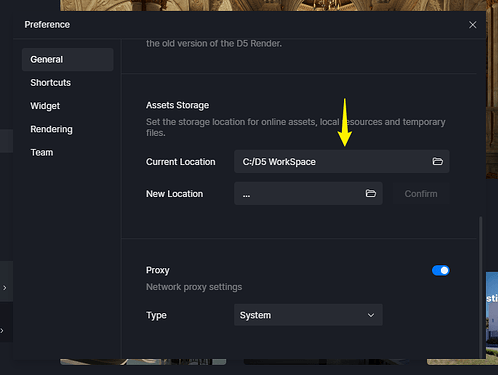Image resolution: width=498 pixels, height=375 pixels.
Task: Browse folder icon for Current Location
Action: [437, 161]
